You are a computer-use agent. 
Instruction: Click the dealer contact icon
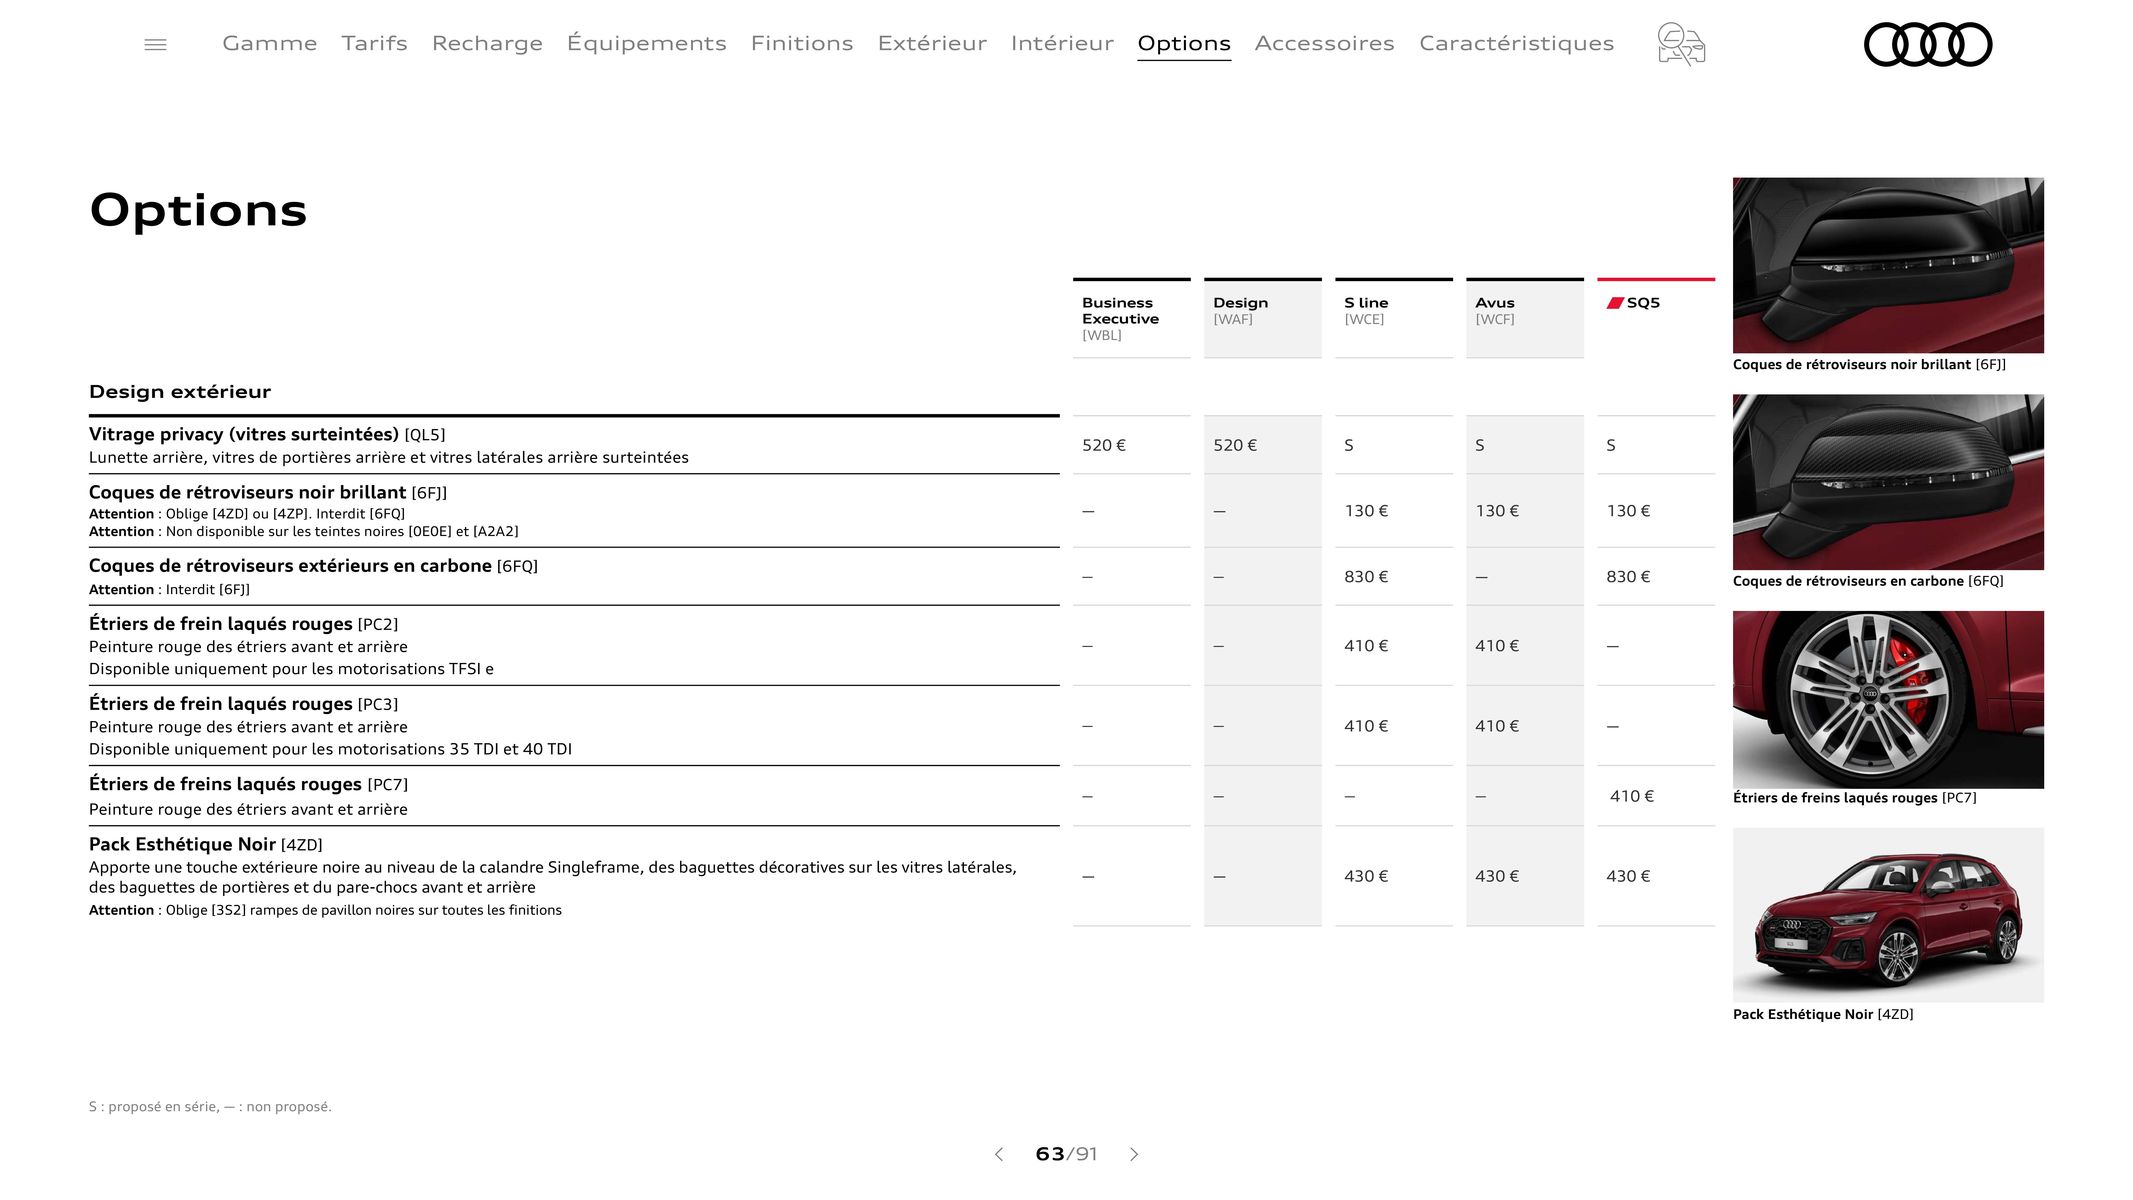(x=1681, y=44)
